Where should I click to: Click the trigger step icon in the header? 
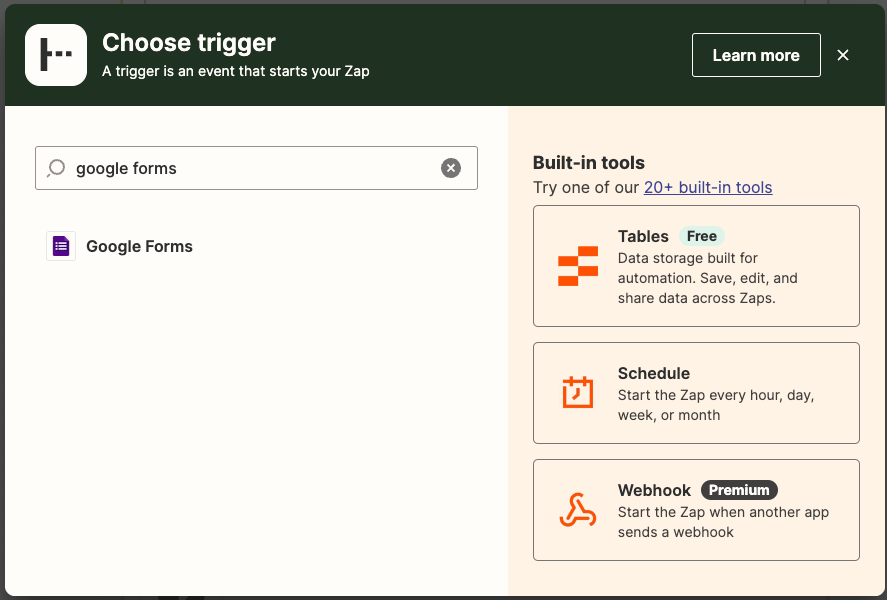pos(55,55)
